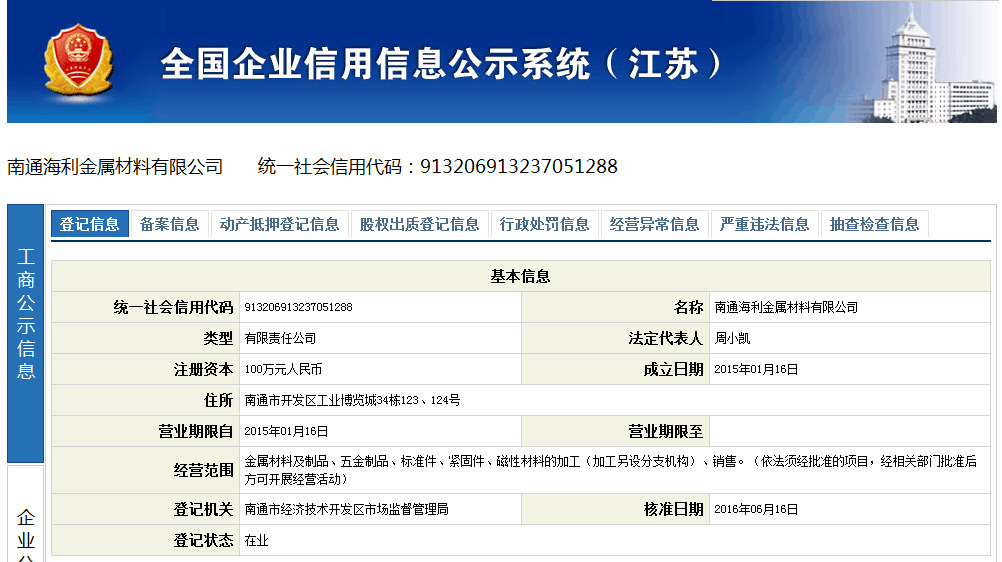Click credit code 913206913237051288 in table
This screenshot has width=1002, height=562.
point(298,308)
